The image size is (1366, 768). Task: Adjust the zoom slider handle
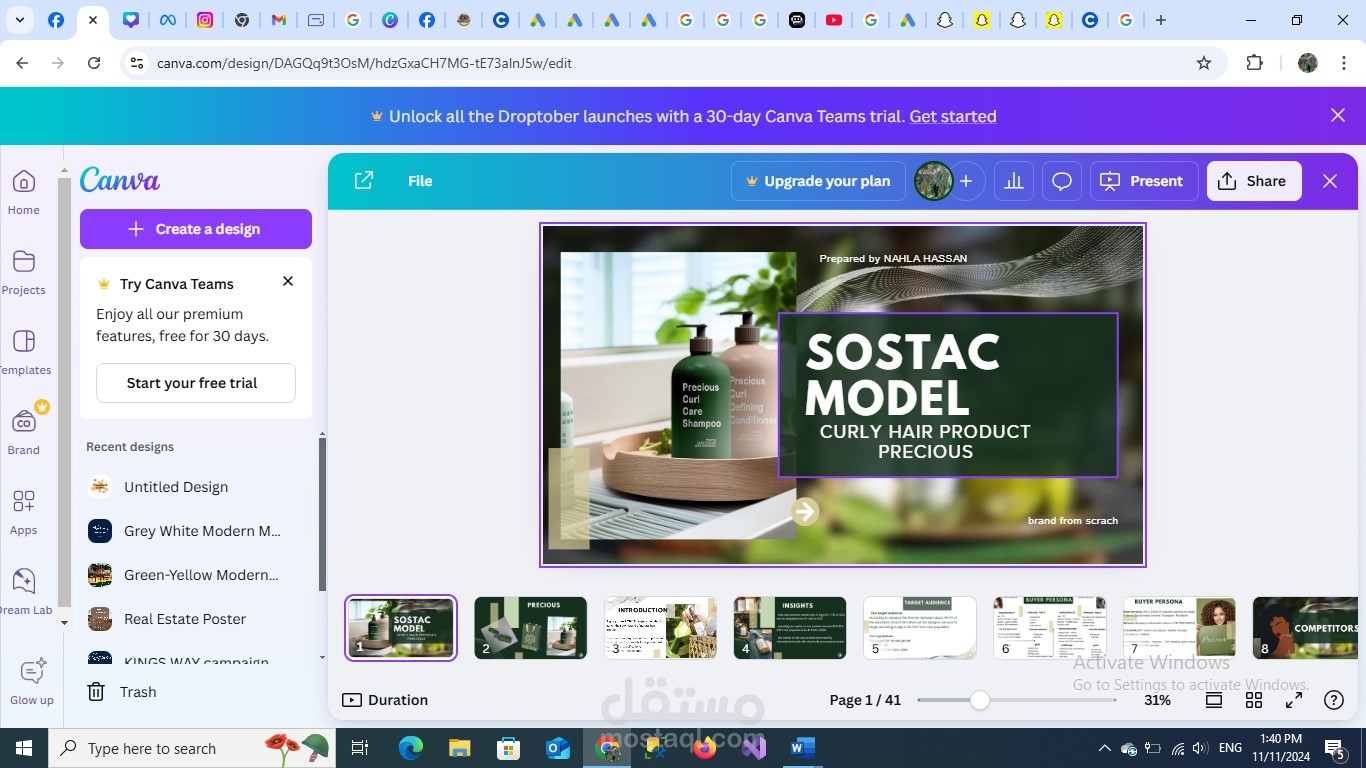pyautogui.click(x=980, y=700)
